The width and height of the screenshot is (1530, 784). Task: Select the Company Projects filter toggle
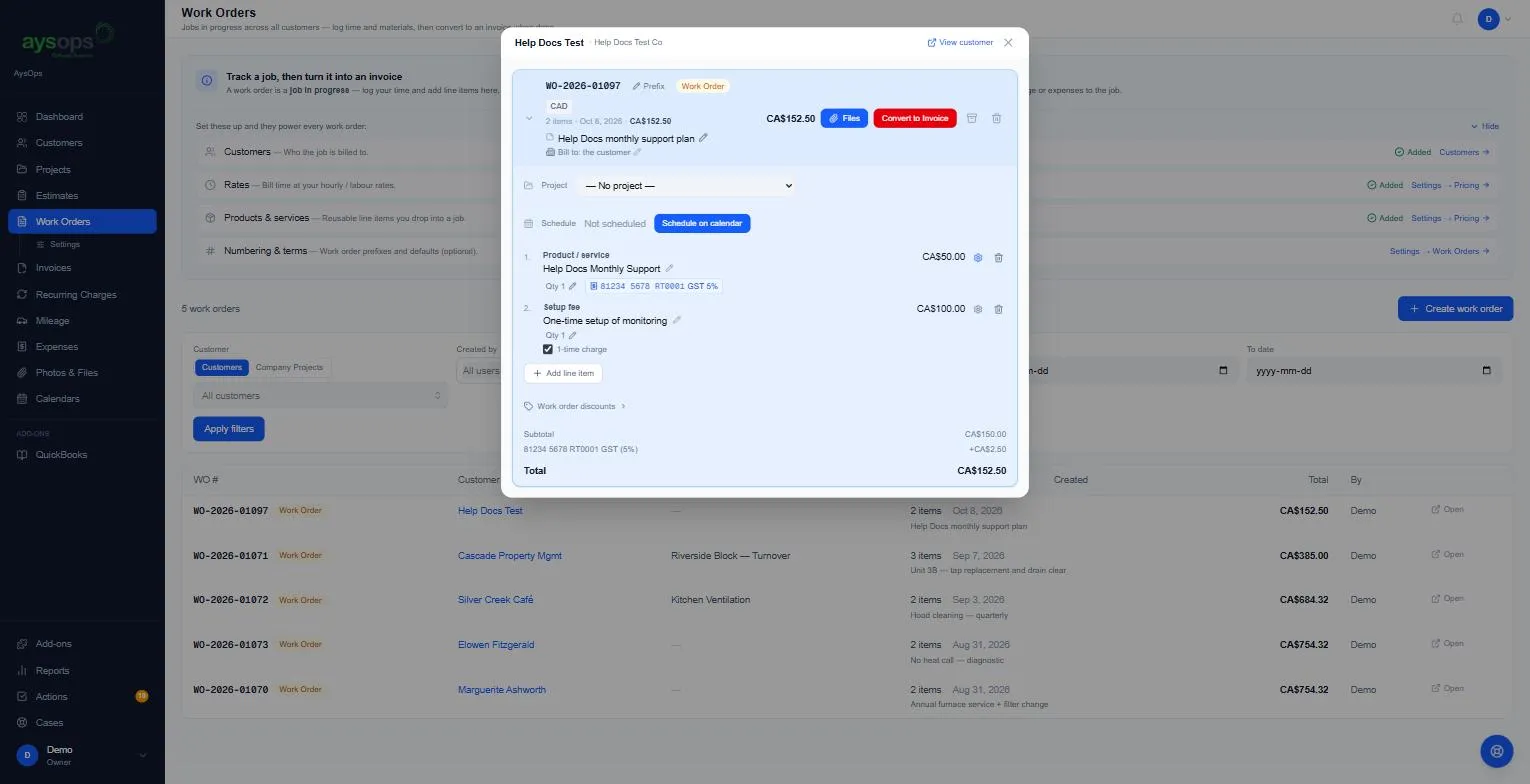point(289,367)
